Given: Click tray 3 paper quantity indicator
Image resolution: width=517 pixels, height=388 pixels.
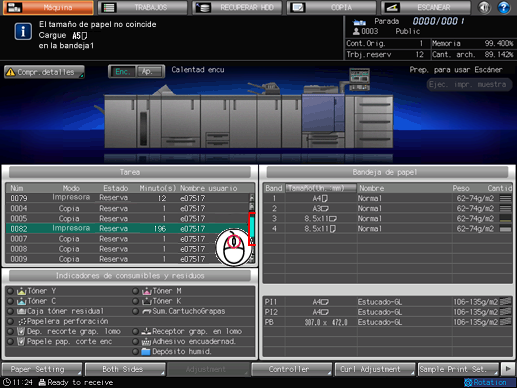Looking at the screenshot, I should [x=505, y=219].
